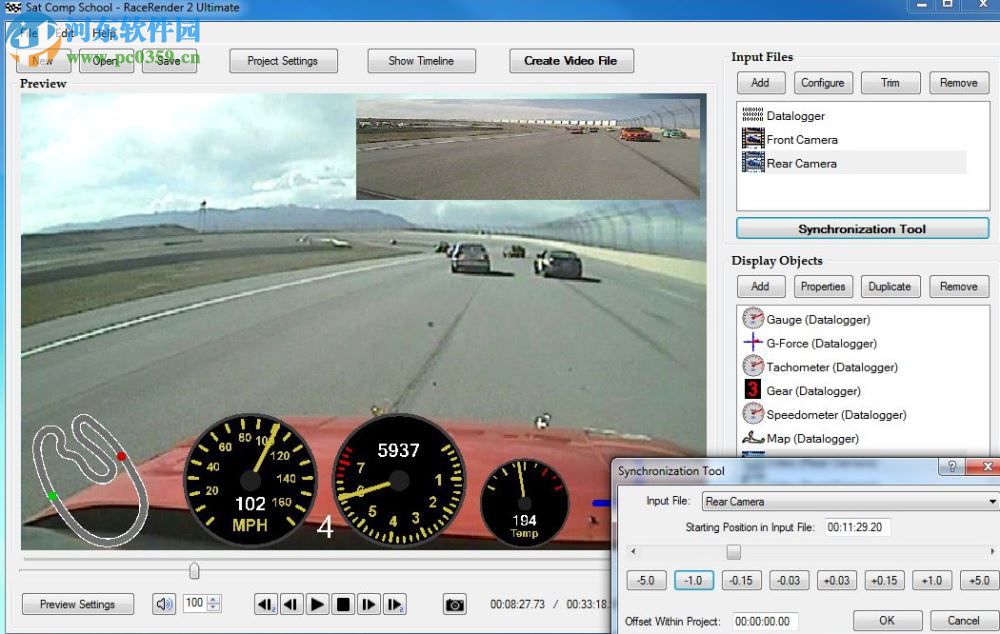
Task: Cancel the Synchronization Tool dialog
Action: 964,620
